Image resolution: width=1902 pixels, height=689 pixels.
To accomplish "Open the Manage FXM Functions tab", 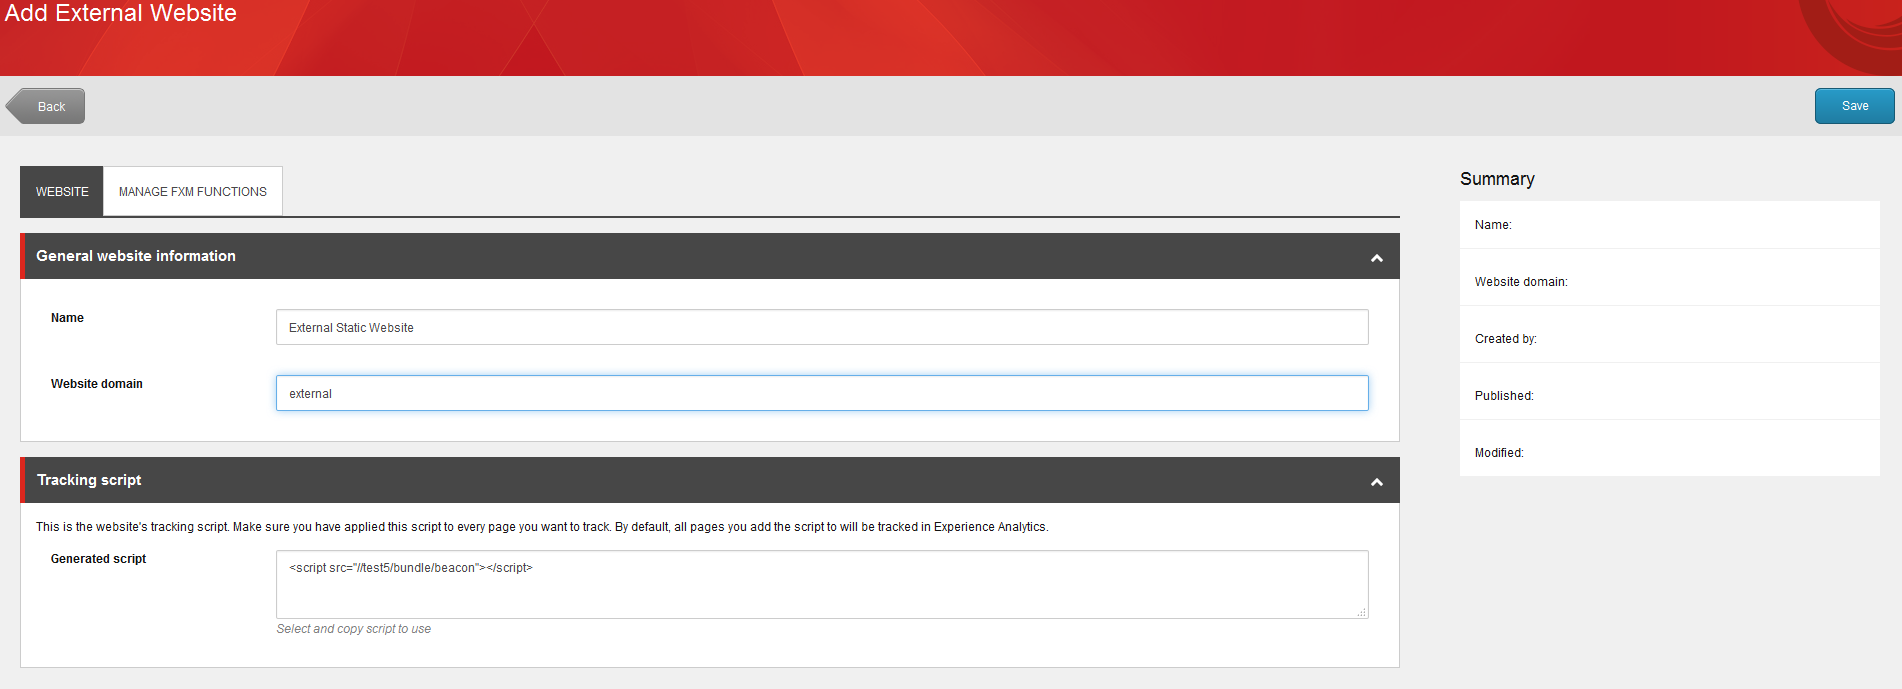I will 193,191.
